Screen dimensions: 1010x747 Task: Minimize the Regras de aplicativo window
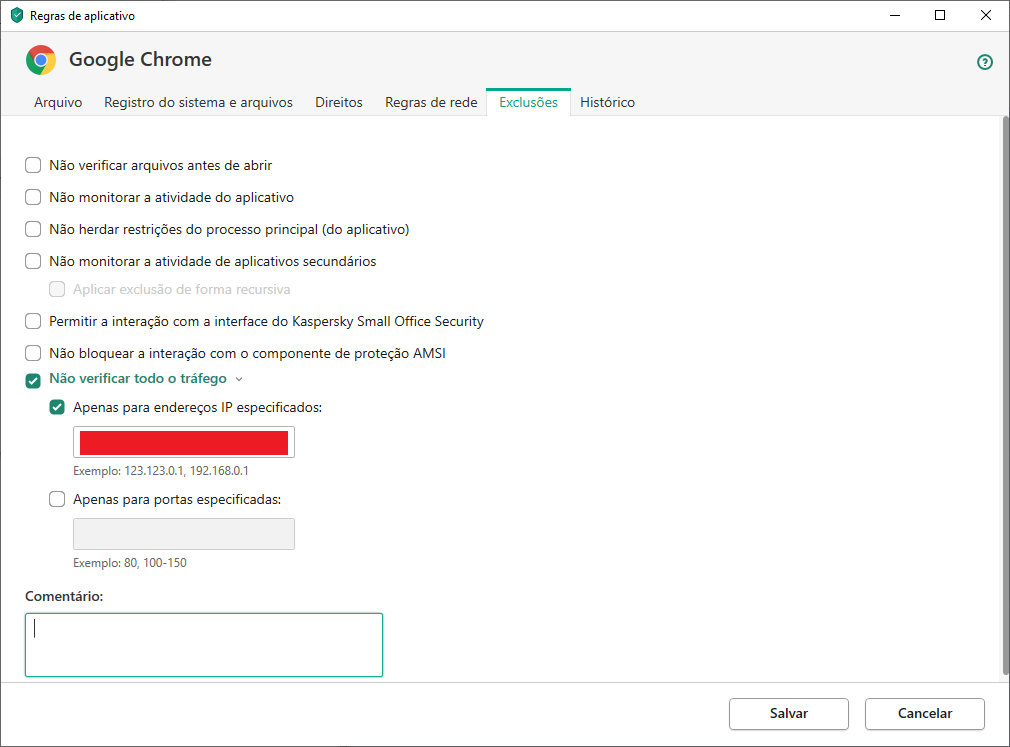(x=895, y=15)
